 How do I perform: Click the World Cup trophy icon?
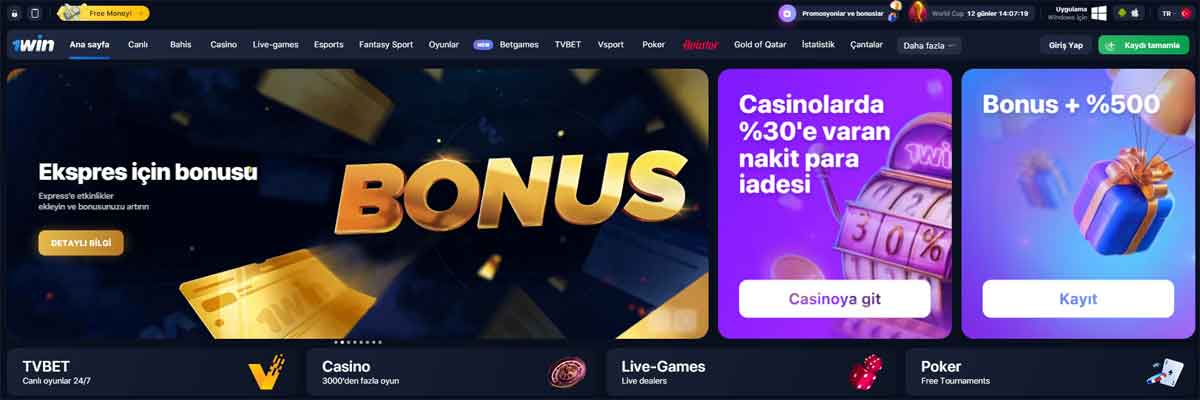tap(917, 12)
